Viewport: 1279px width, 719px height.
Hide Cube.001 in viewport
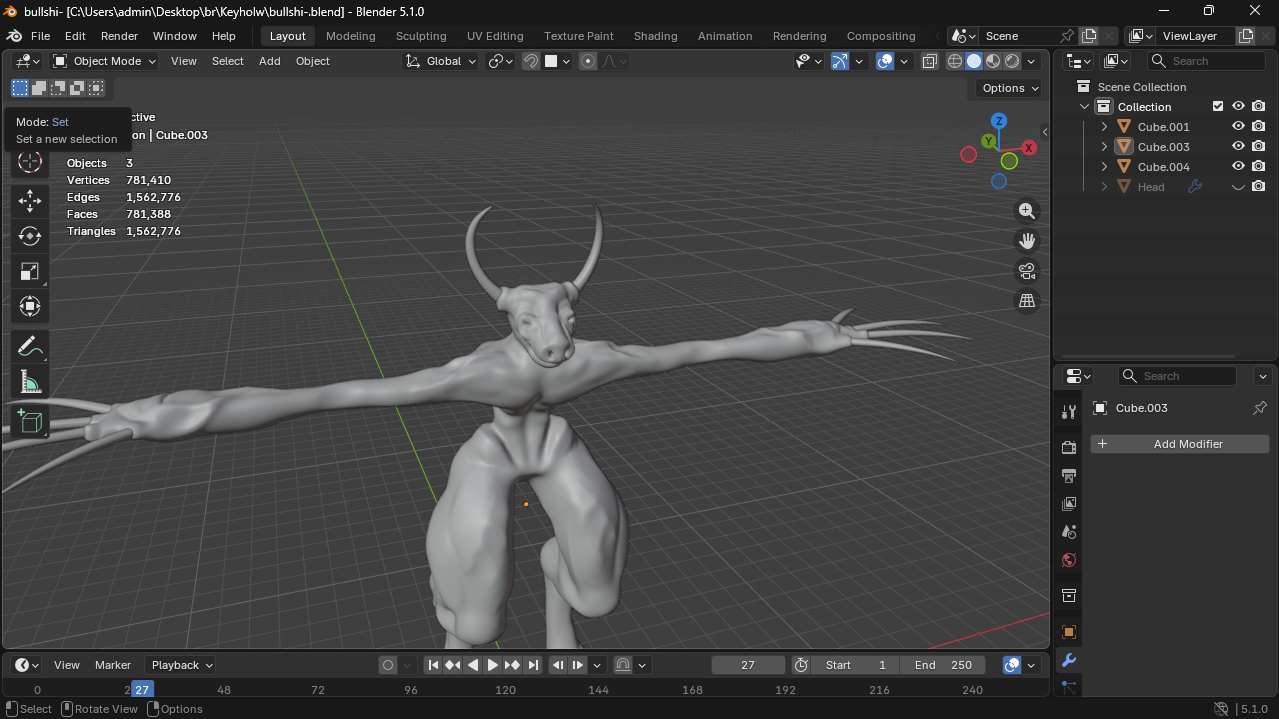[x=1238, y=127]
